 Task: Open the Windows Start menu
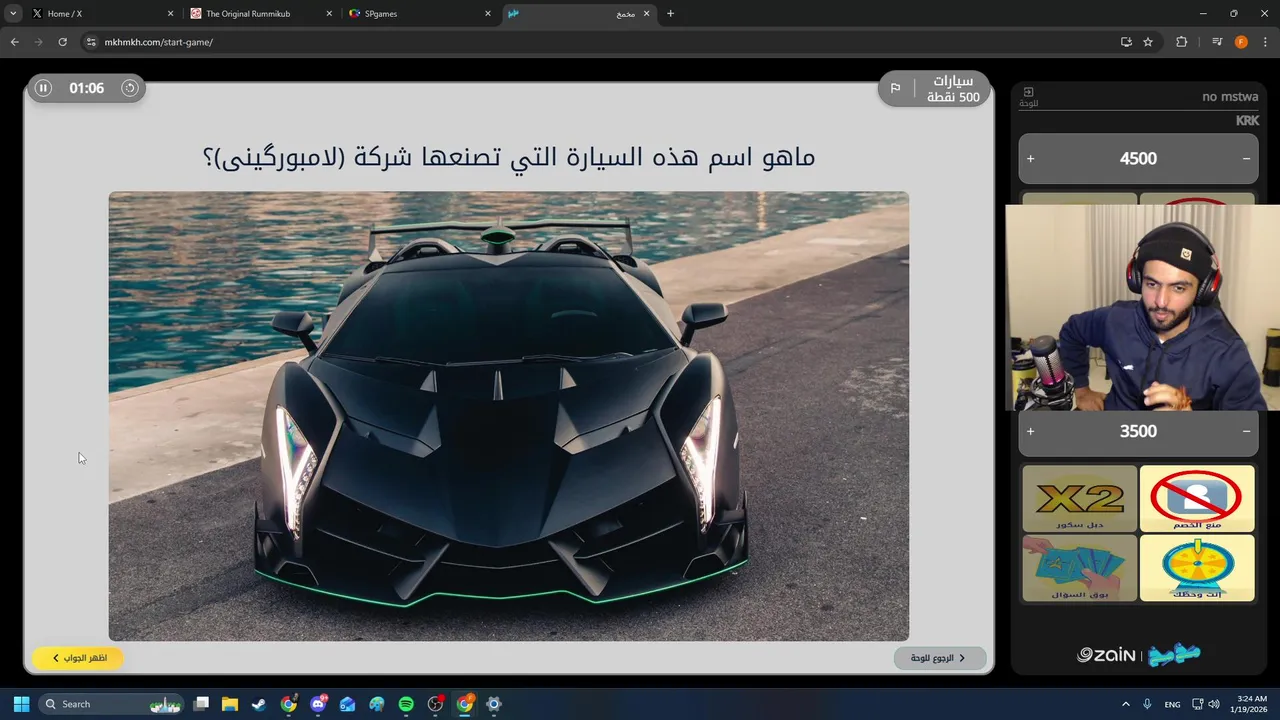[21, 704]
